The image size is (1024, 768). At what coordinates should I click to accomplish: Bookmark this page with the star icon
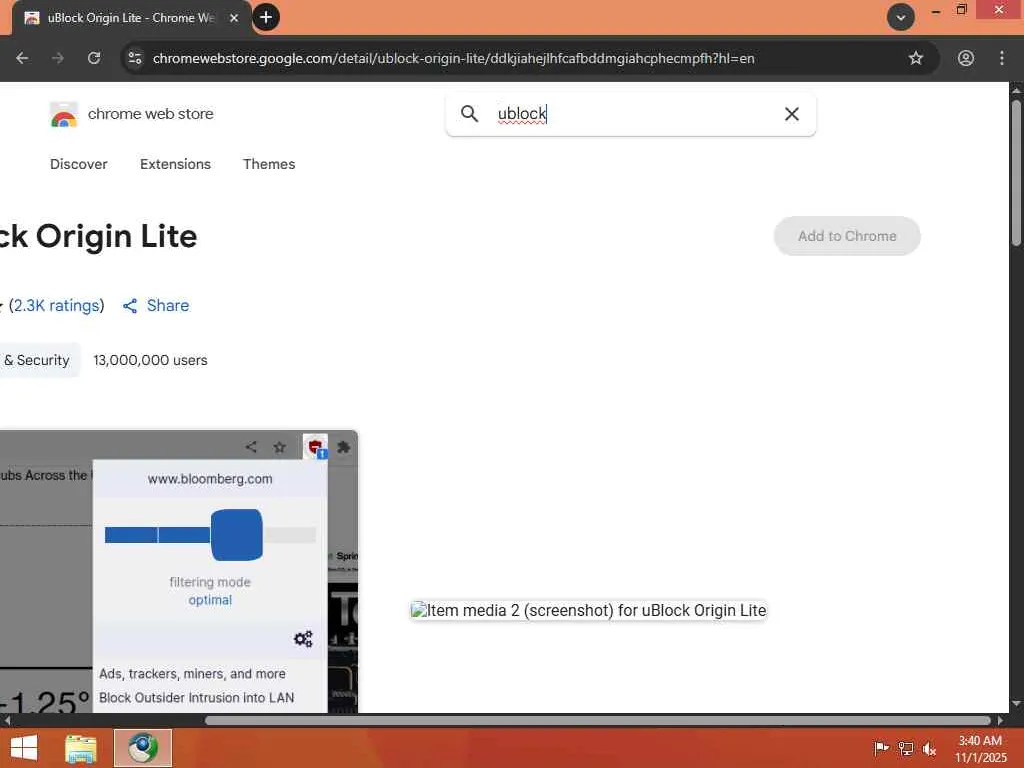916,58
